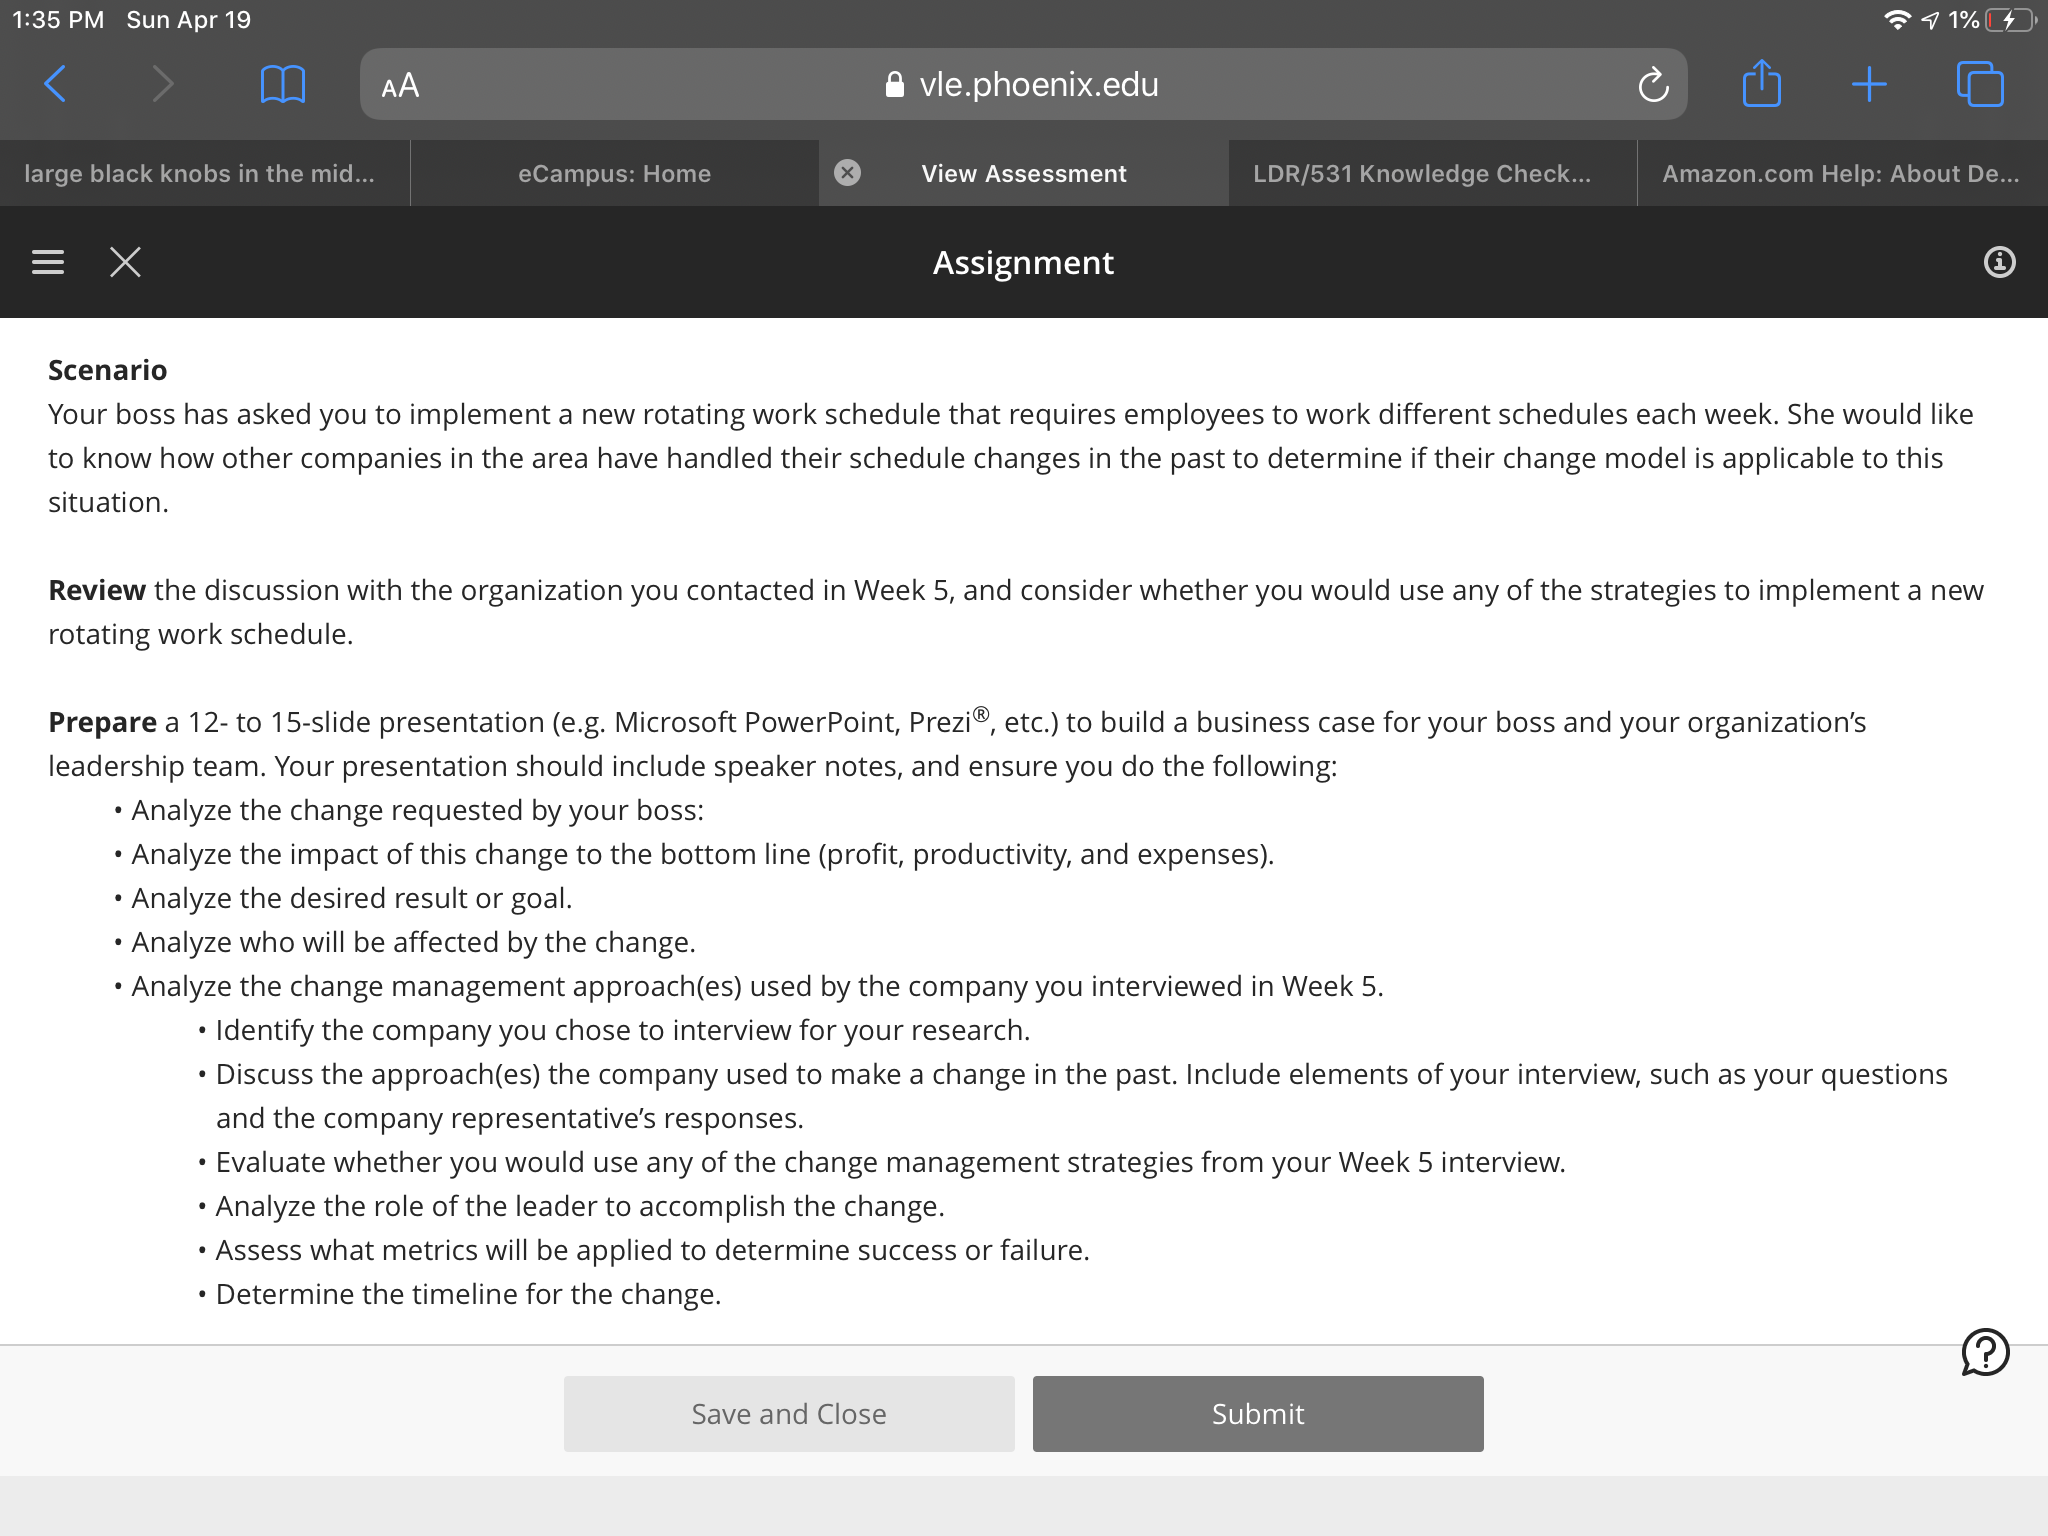Open assignment info circle icon
2048x1536 pixels.
tap(1999, 262)
